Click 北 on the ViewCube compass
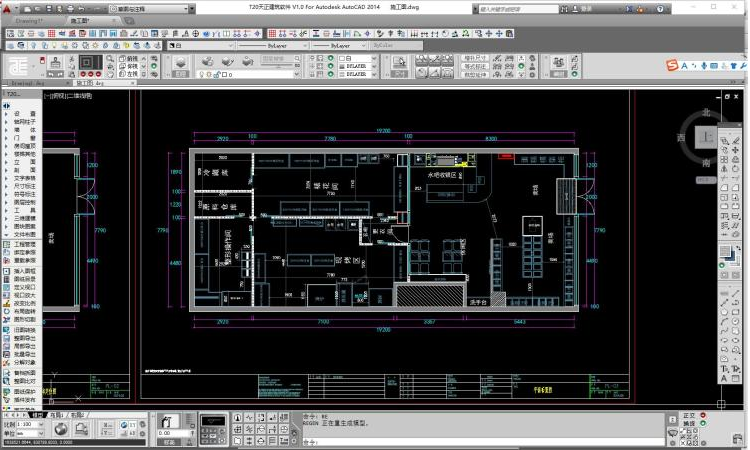Screen dimensions: 750x450 point(706,112)
